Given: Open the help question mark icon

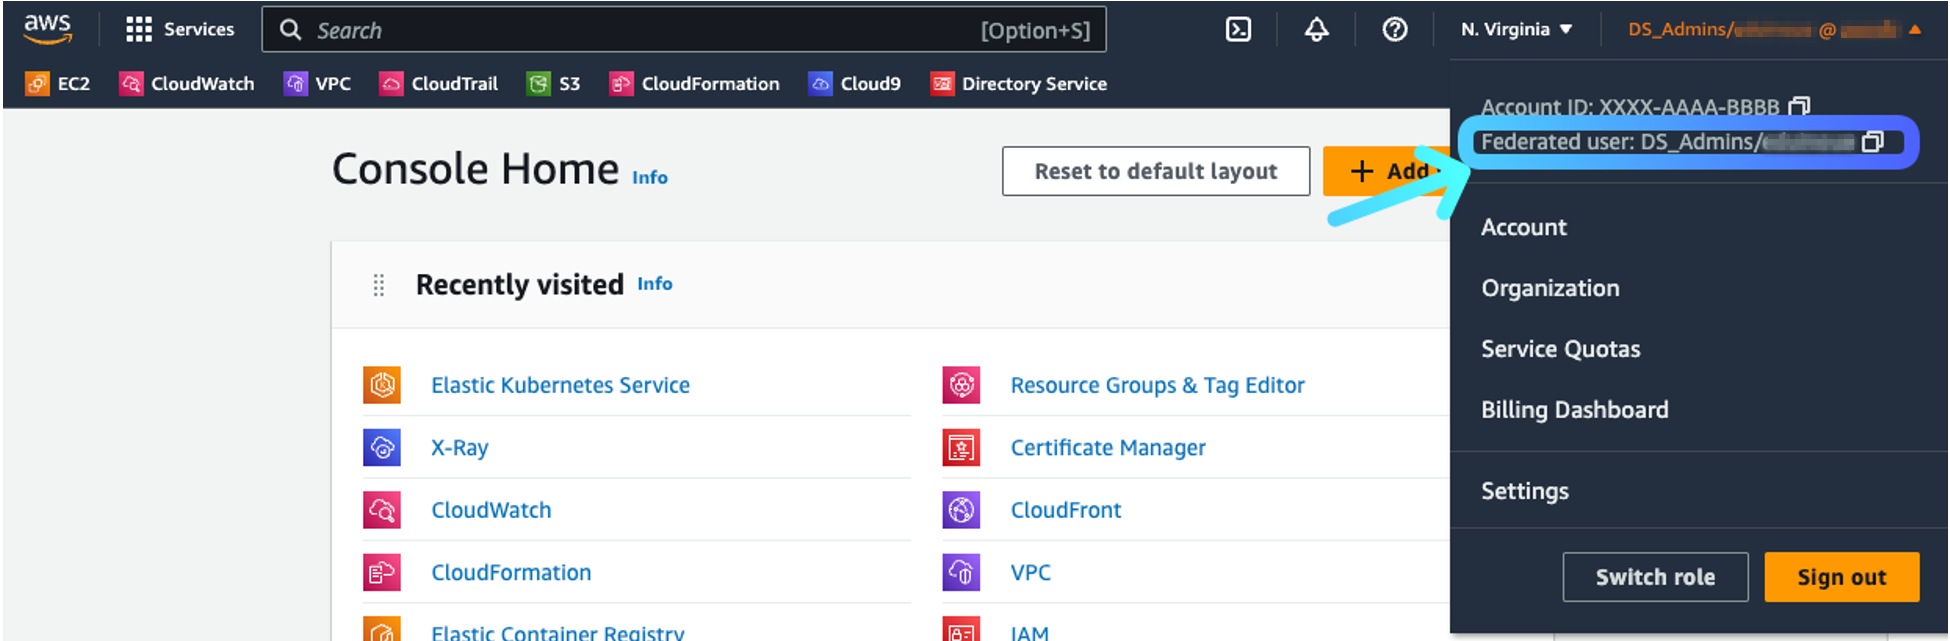Looking at the screenshot, I should [1395, 30].
